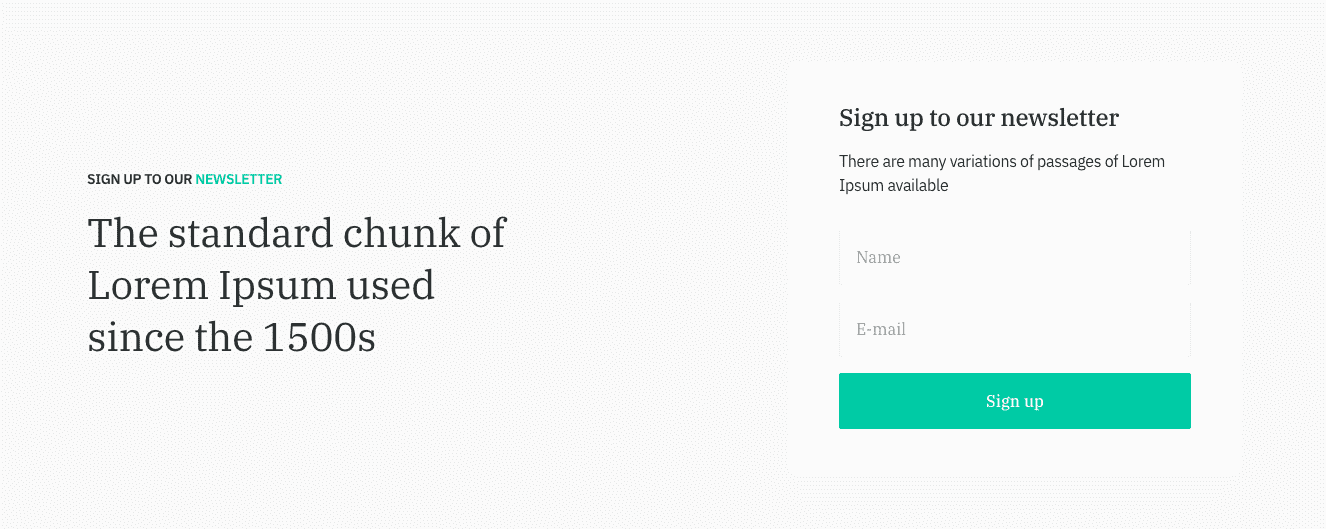Focus the E-mail input field
This screenshot has height=529, width=1326.
click(x=1014, y=329)
